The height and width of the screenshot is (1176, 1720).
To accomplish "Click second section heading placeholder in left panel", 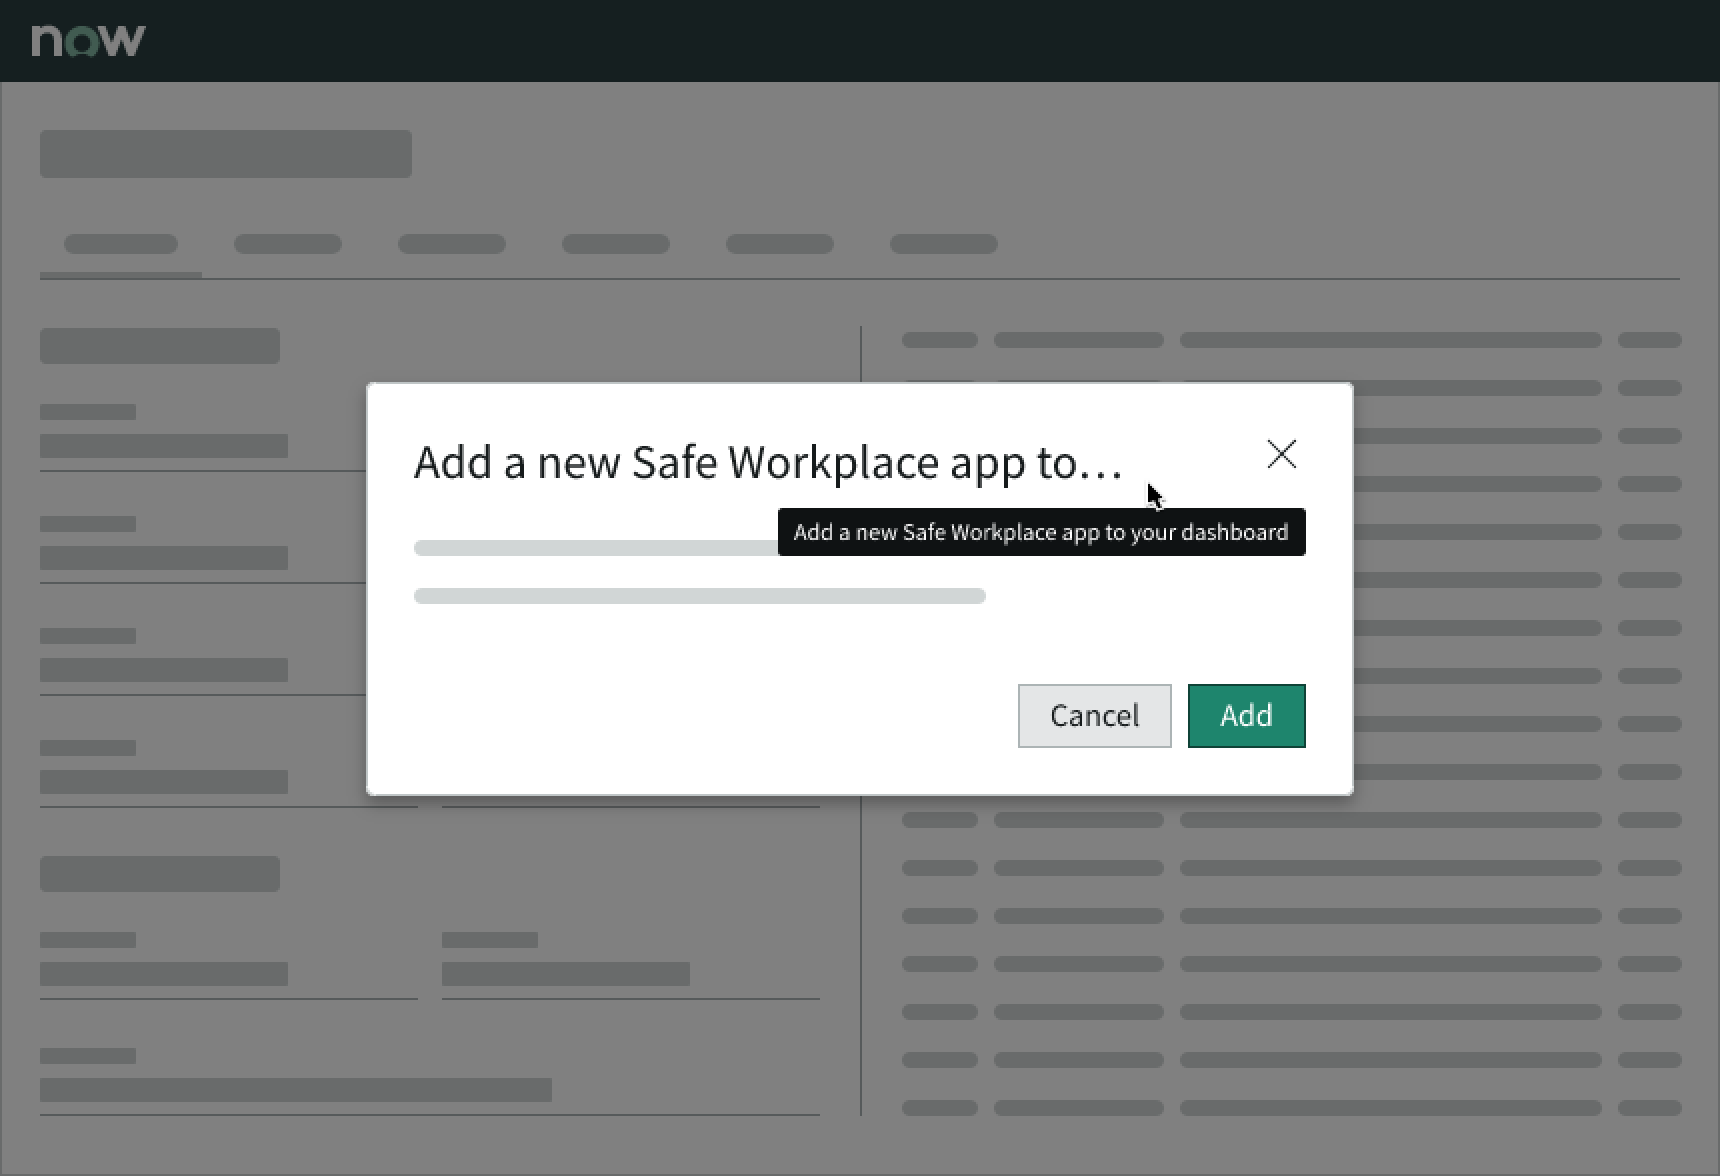I will coord(160,874).
